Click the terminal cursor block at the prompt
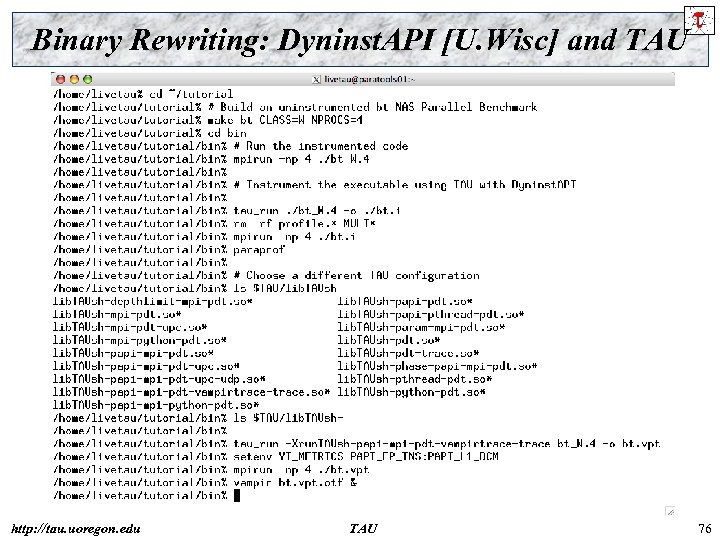The image size is (720, 540). 237,495
